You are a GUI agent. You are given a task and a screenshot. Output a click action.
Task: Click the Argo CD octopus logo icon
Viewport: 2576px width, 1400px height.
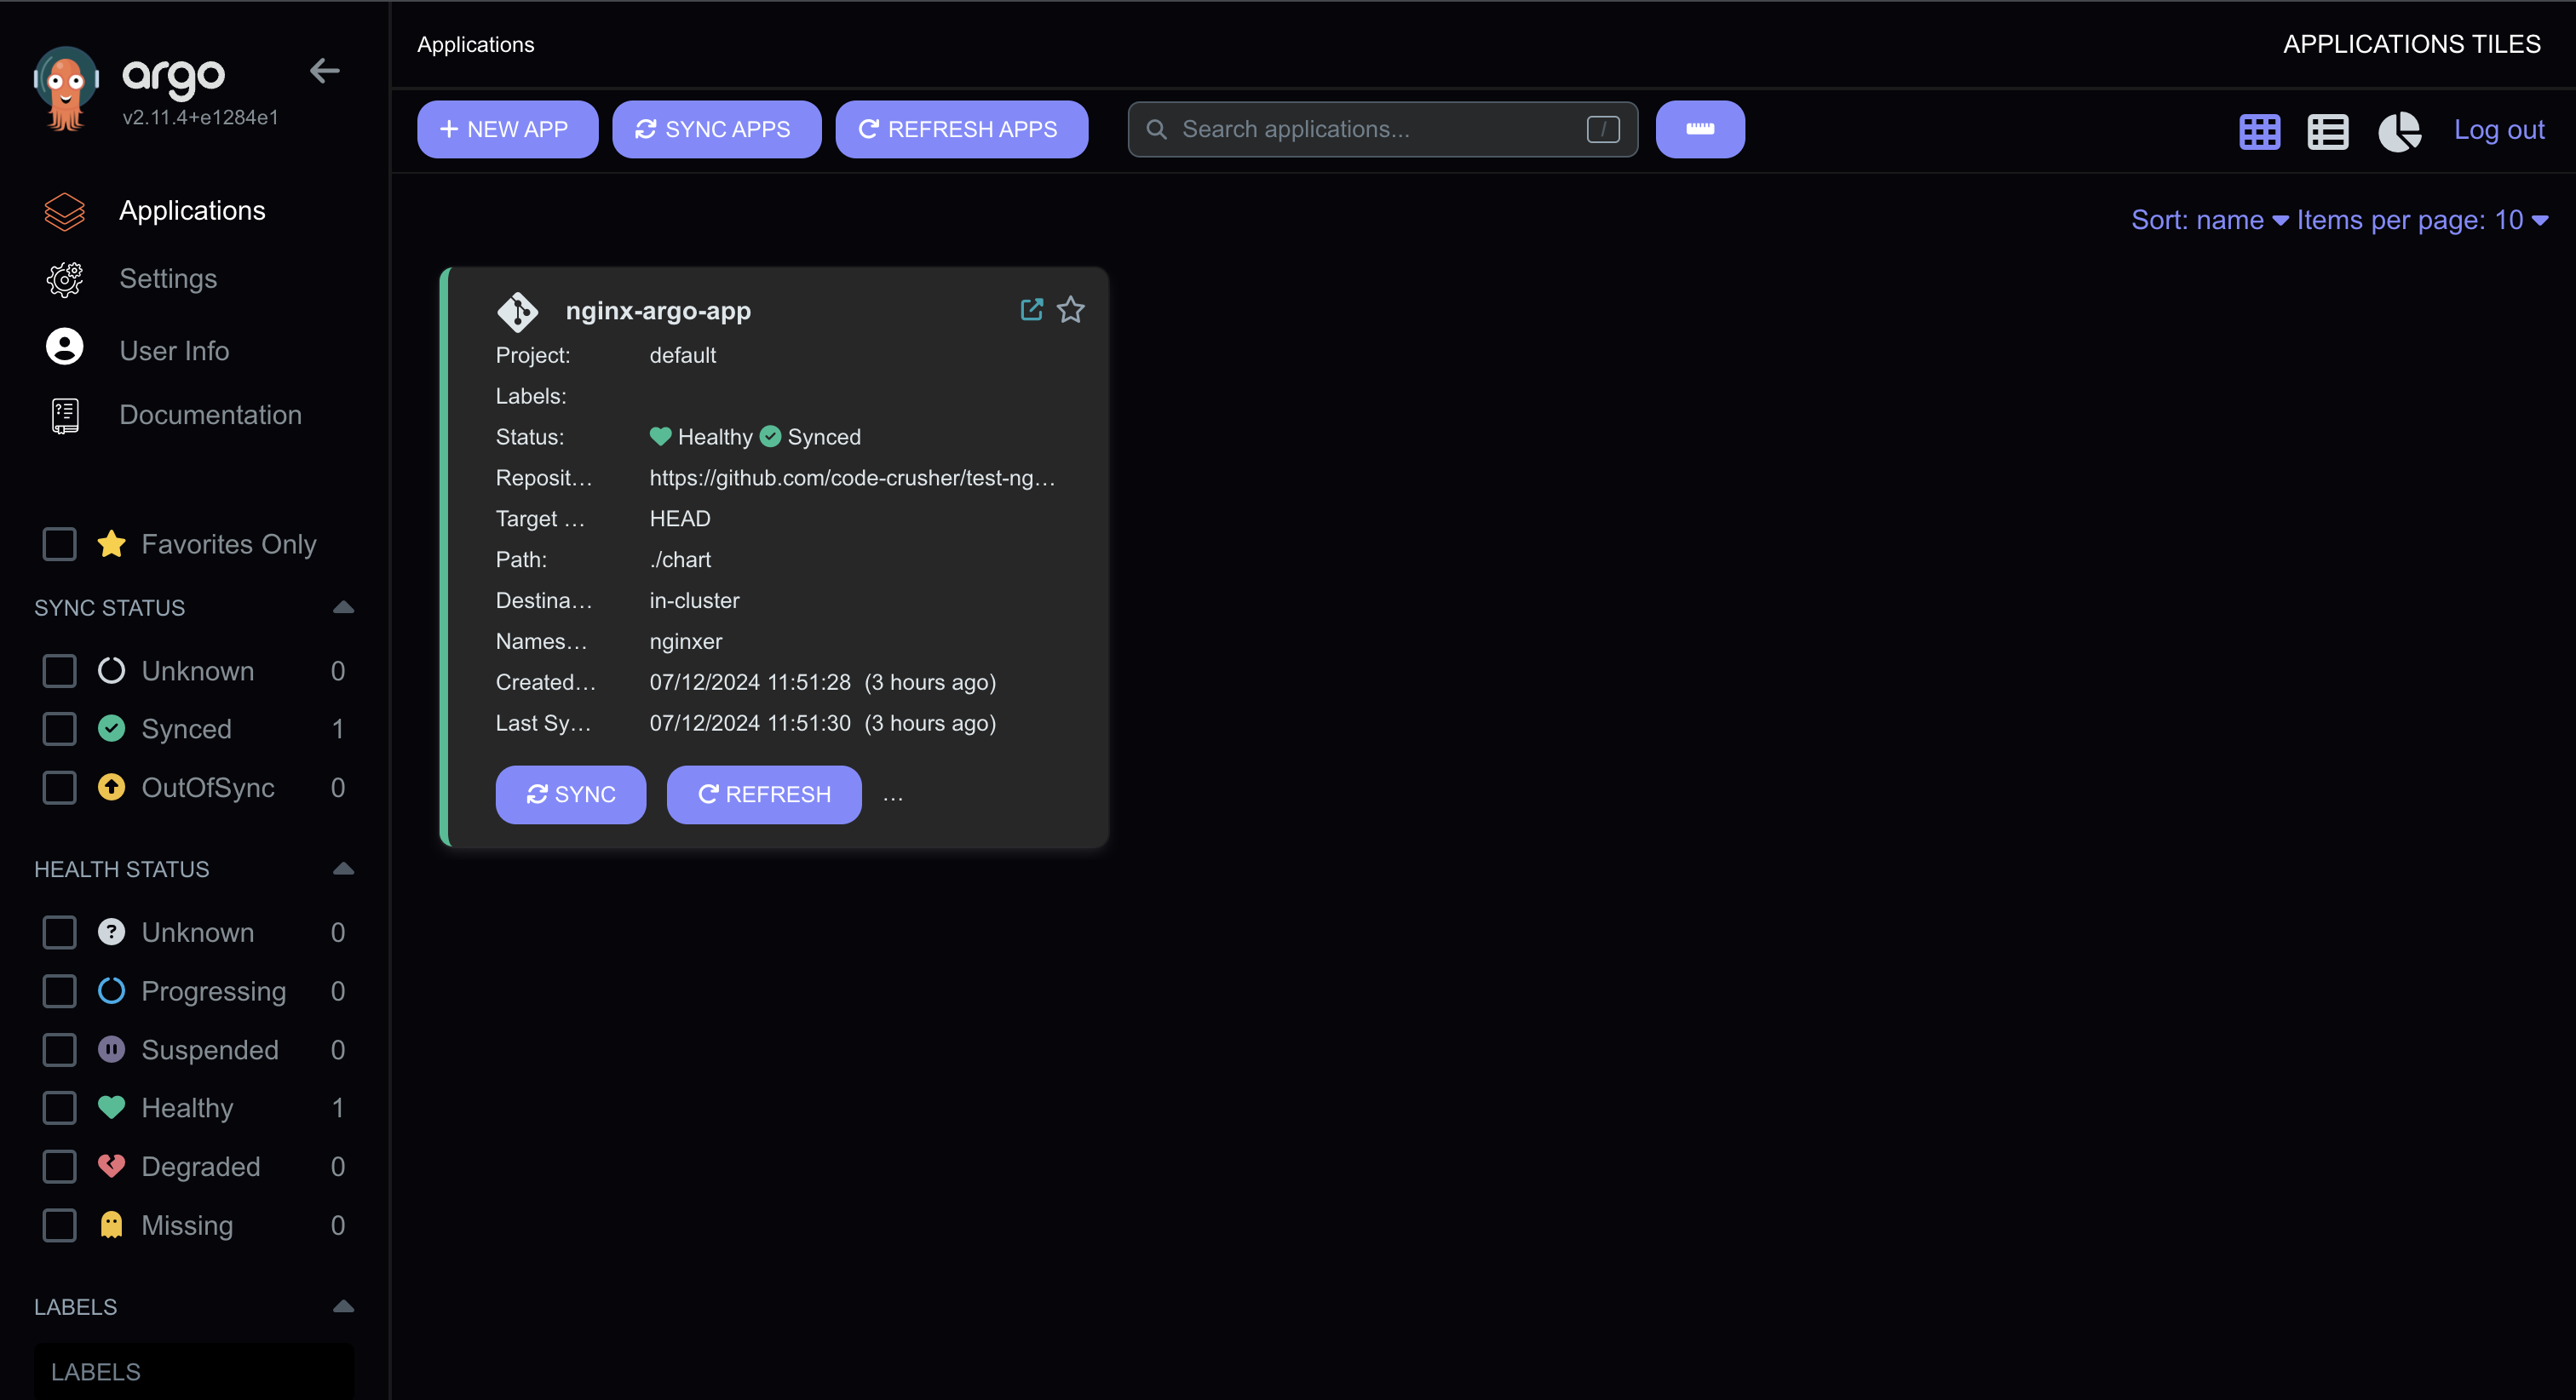point(66,86)
